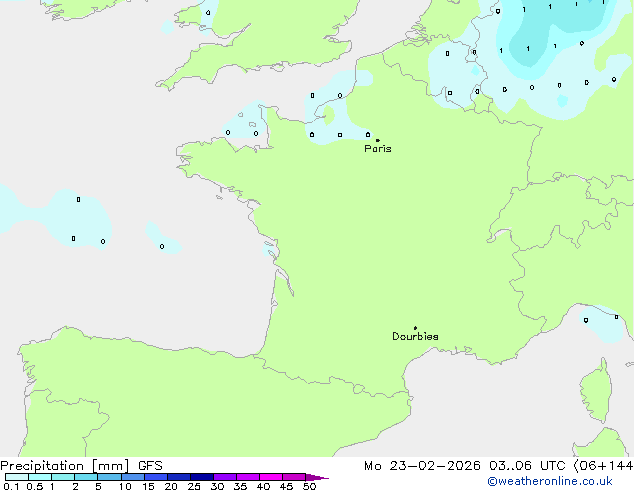The image size is (634, 490).
Task: Pick the 5–10 mm legend swatch
Action: pos(109,477)
